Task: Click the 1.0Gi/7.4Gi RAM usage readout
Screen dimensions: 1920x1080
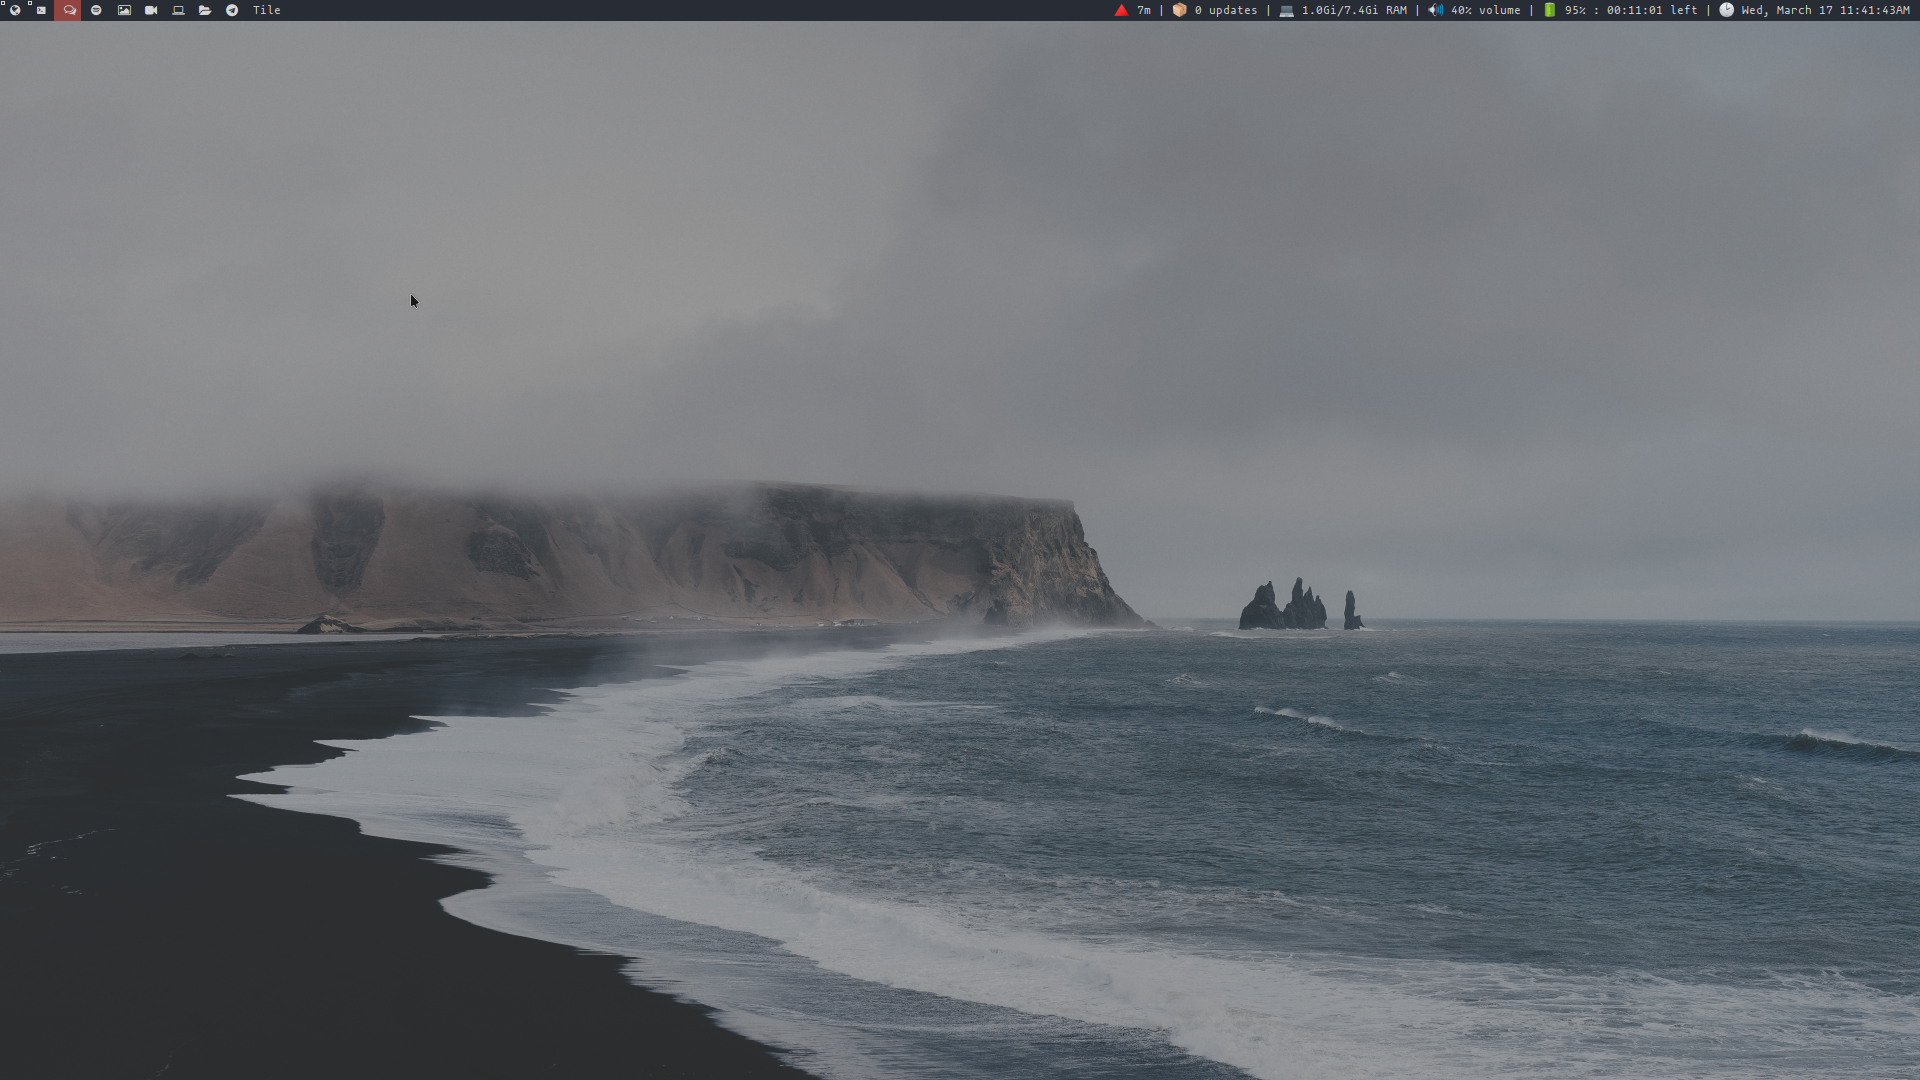Action: pyautogui.click(x=1354, y=10)
